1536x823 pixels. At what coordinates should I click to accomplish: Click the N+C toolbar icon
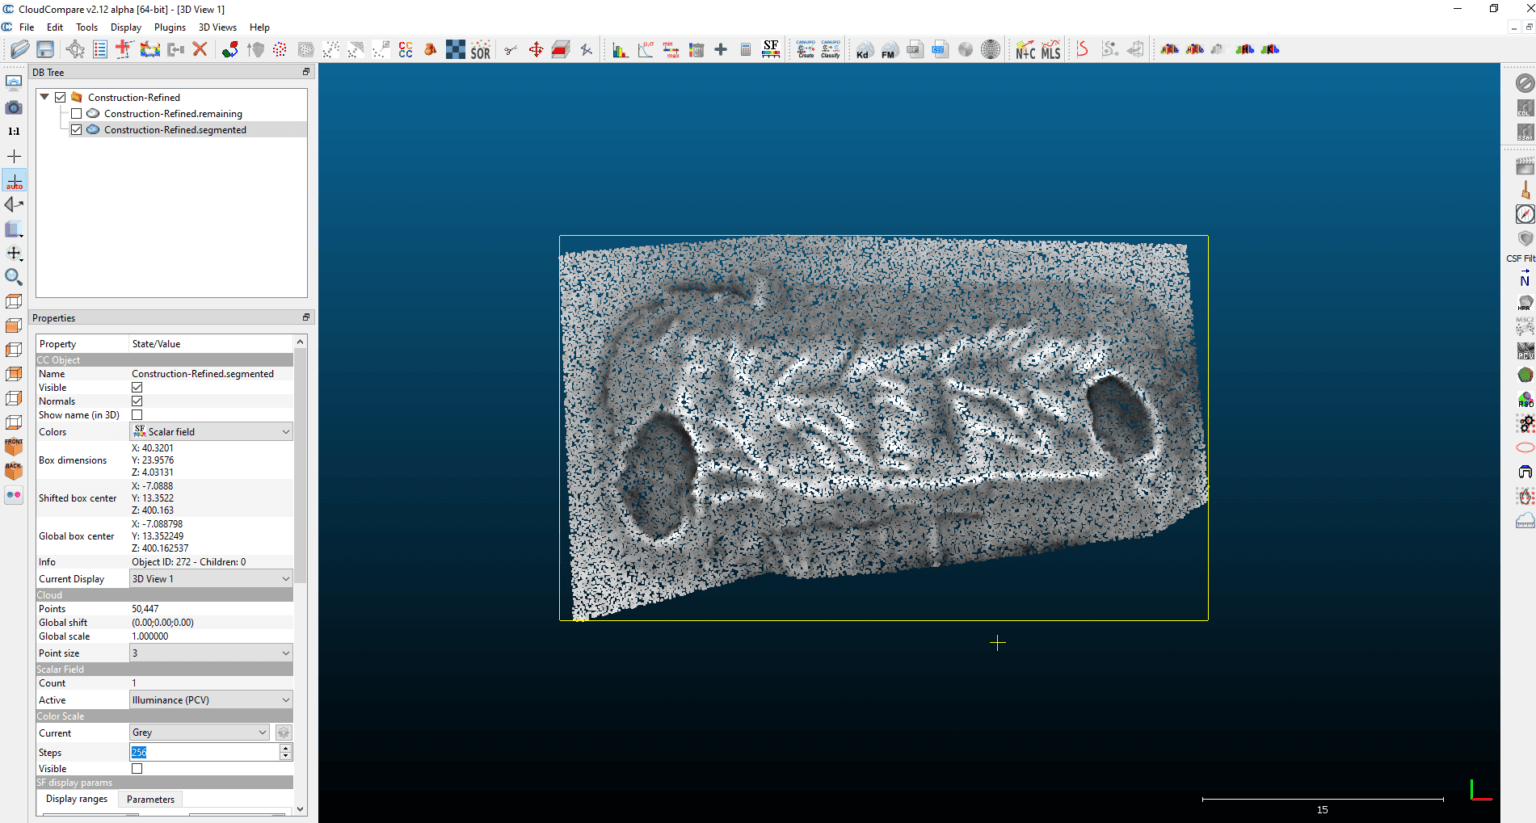tap(1025, 50)
